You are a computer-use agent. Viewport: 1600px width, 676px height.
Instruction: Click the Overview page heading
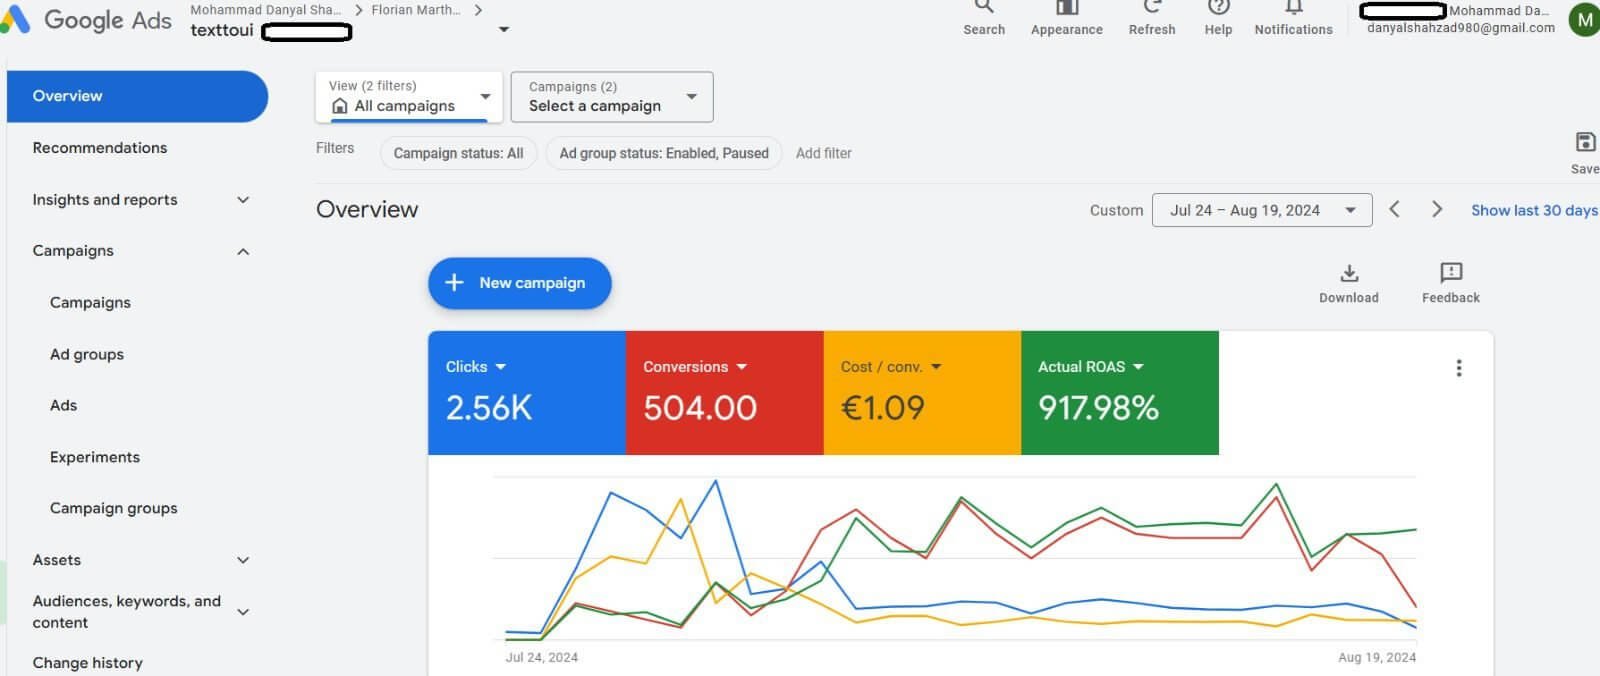(367, 209)
